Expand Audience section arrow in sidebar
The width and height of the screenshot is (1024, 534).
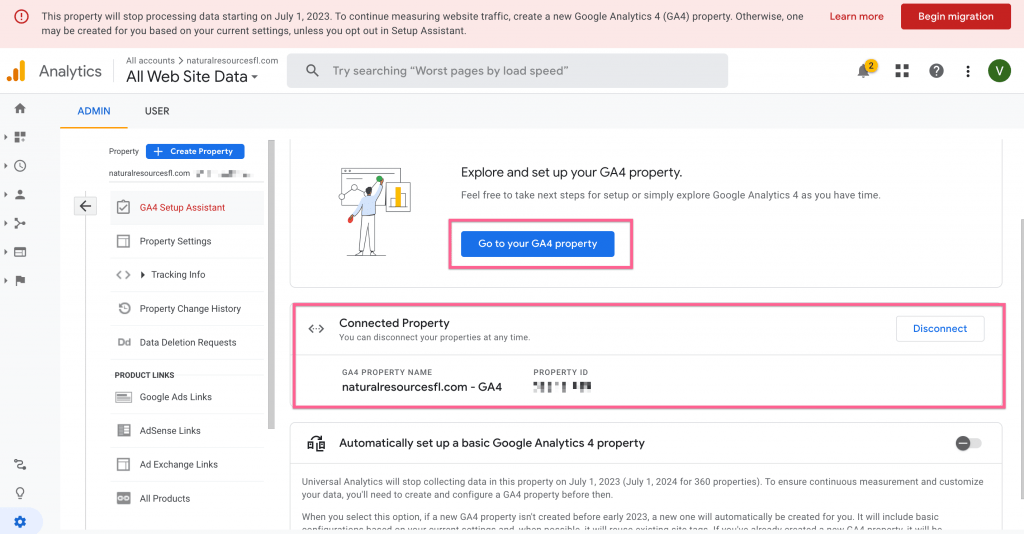tap(6, 195)
